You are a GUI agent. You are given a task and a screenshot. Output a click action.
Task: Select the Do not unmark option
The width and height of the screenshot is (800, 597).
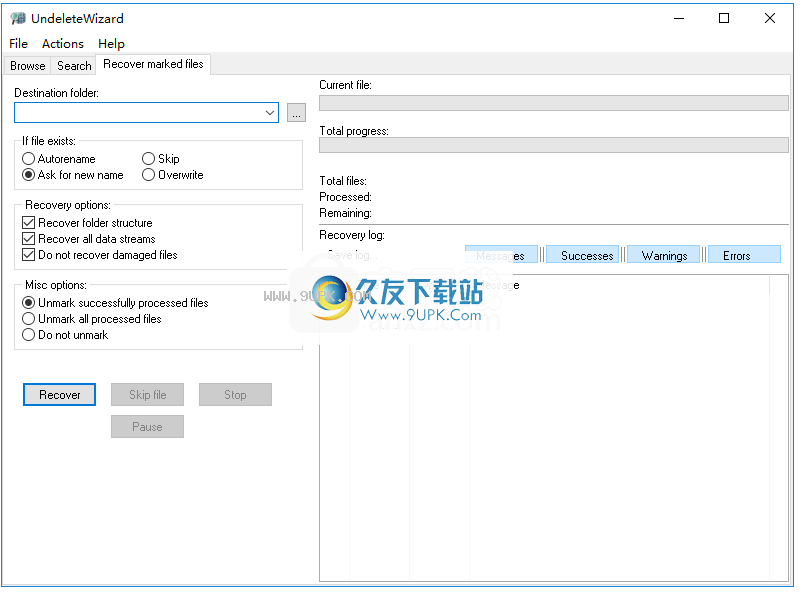click(x=66, y=335)
